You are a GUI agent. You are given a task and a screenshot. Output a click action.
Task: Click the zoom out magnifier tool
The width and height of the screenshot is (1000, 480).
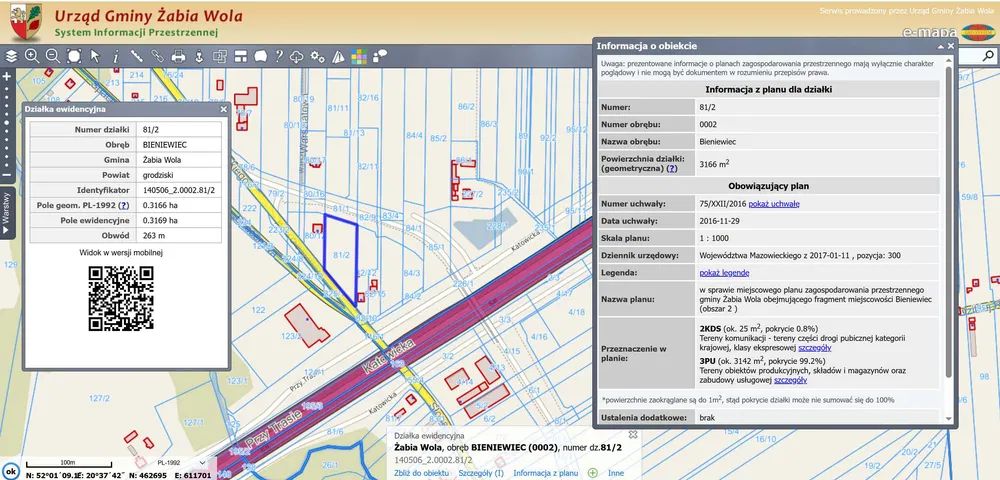[52, 56]
